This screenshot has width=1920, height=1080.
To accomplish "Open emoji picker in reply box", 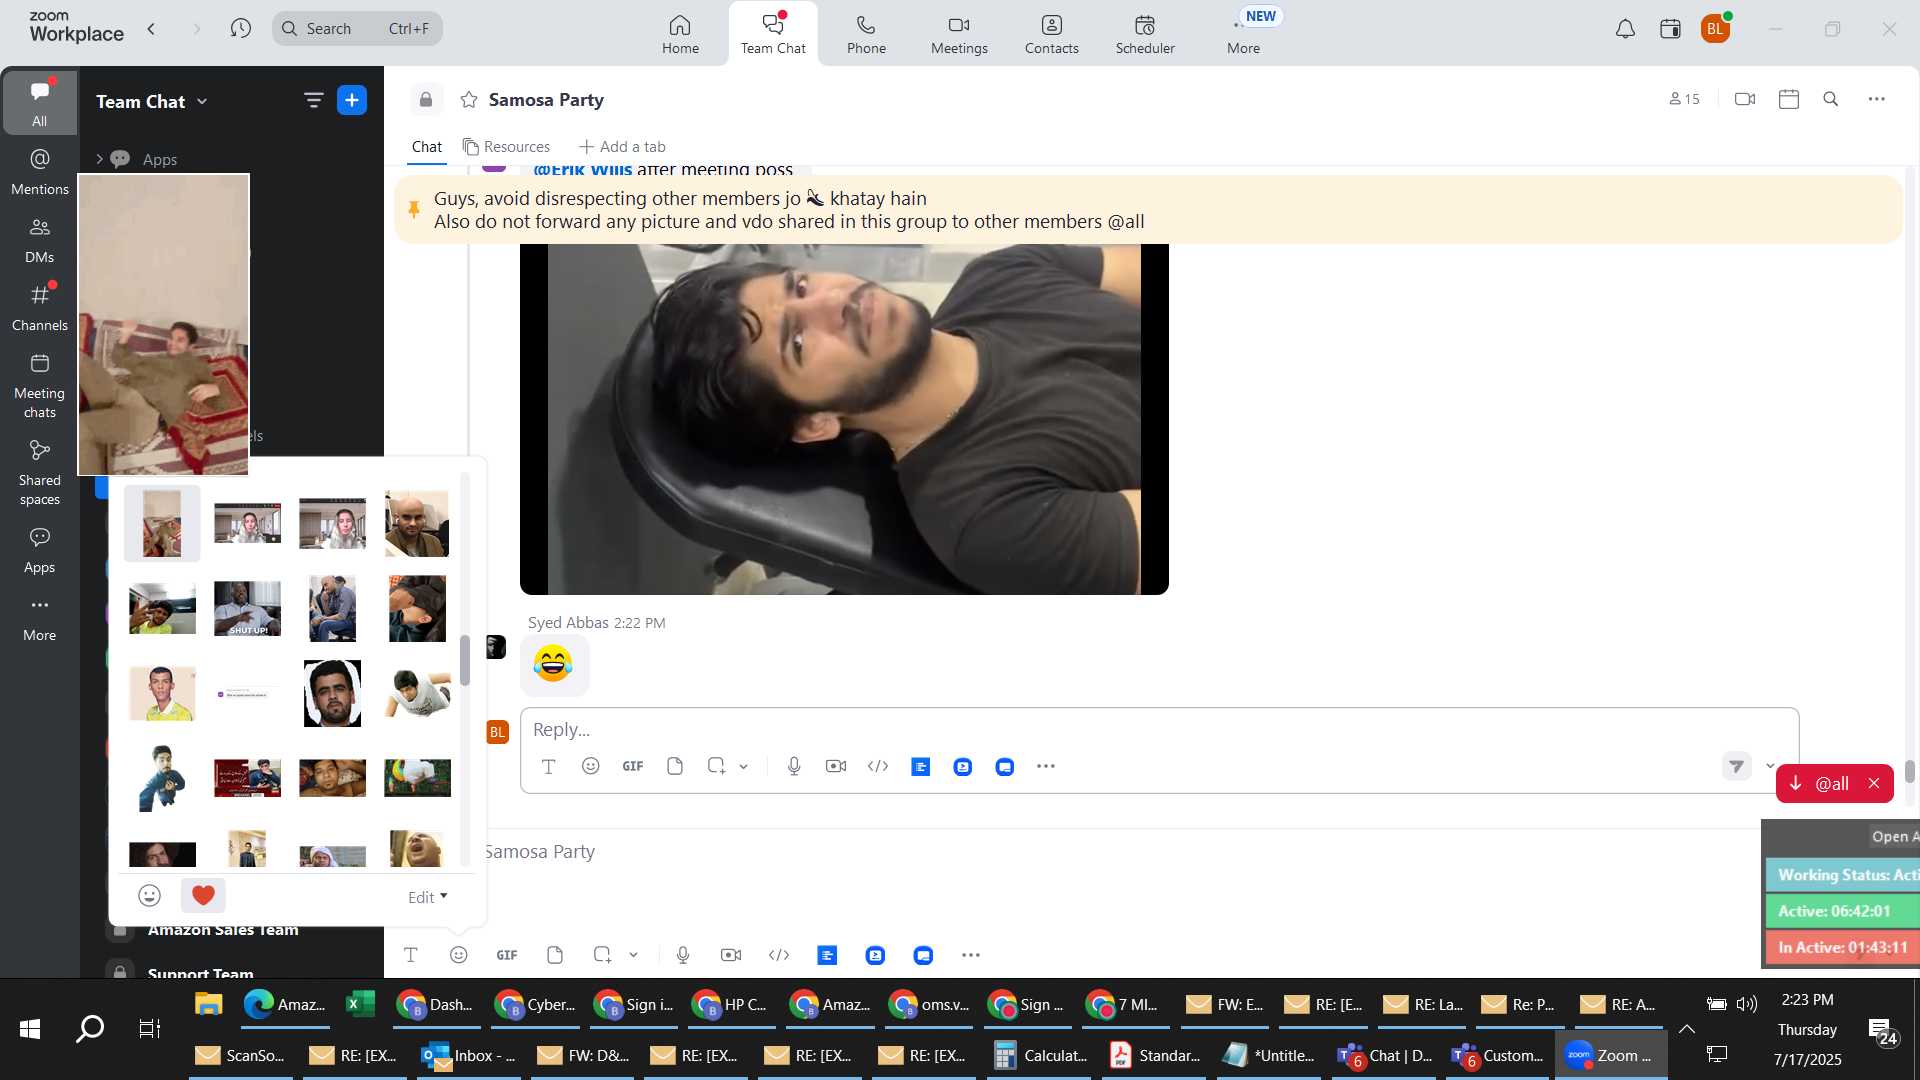I will [x=591, y=766].
